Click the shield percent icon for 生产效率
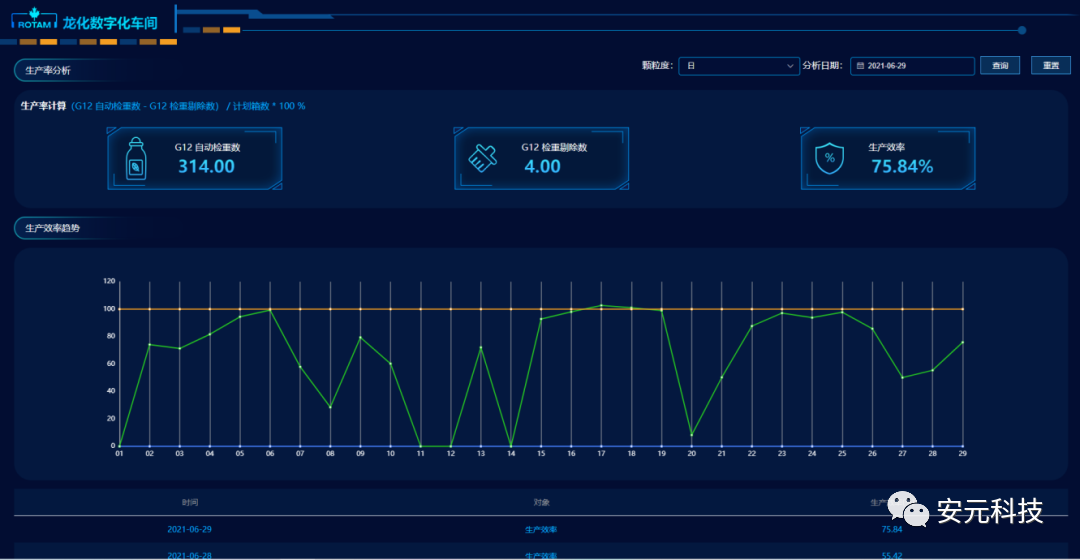1080x560 pixels. (829, 158)
